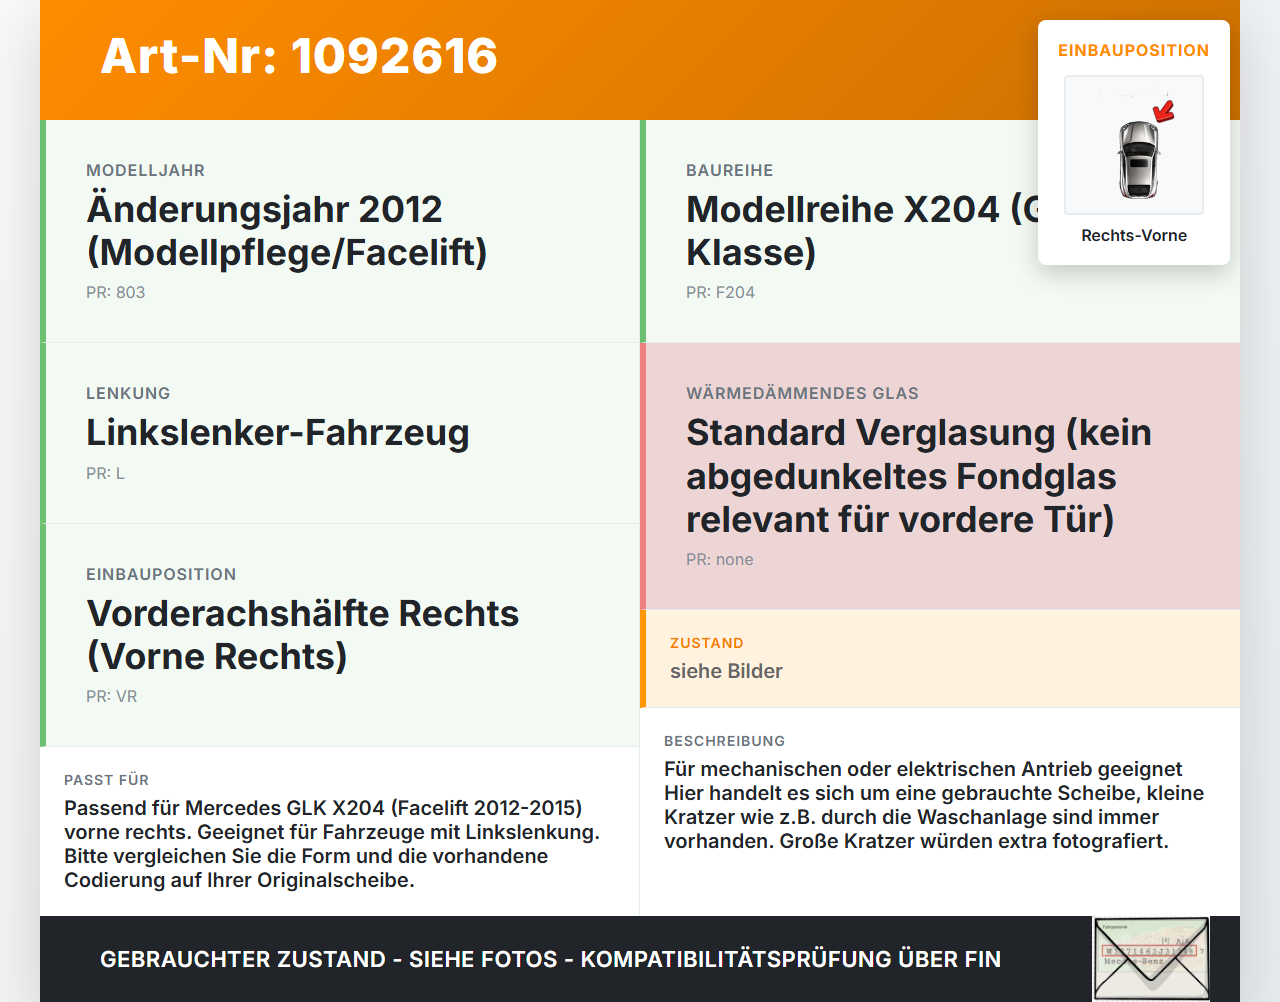Click the BAUREIHE label
This screenshot has height=1002, width=1280.
pos(730,170)
